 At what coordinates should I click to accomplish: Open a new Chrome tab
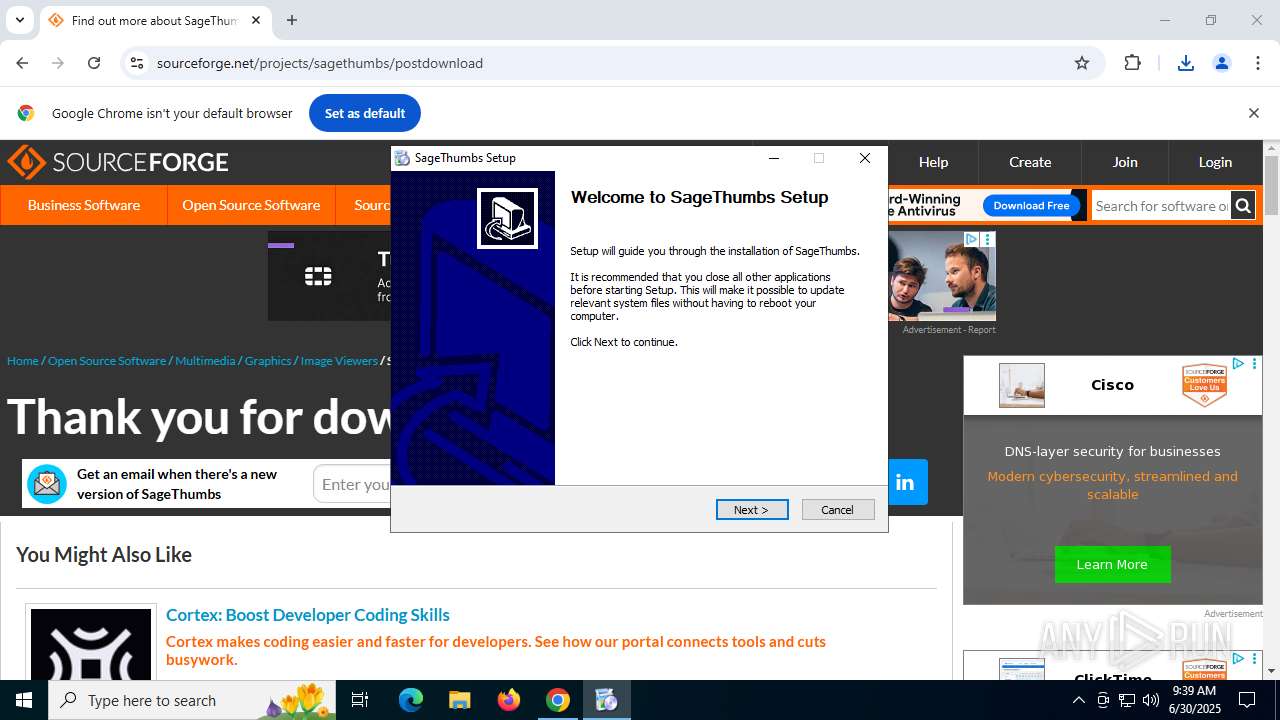click(292, 20)
